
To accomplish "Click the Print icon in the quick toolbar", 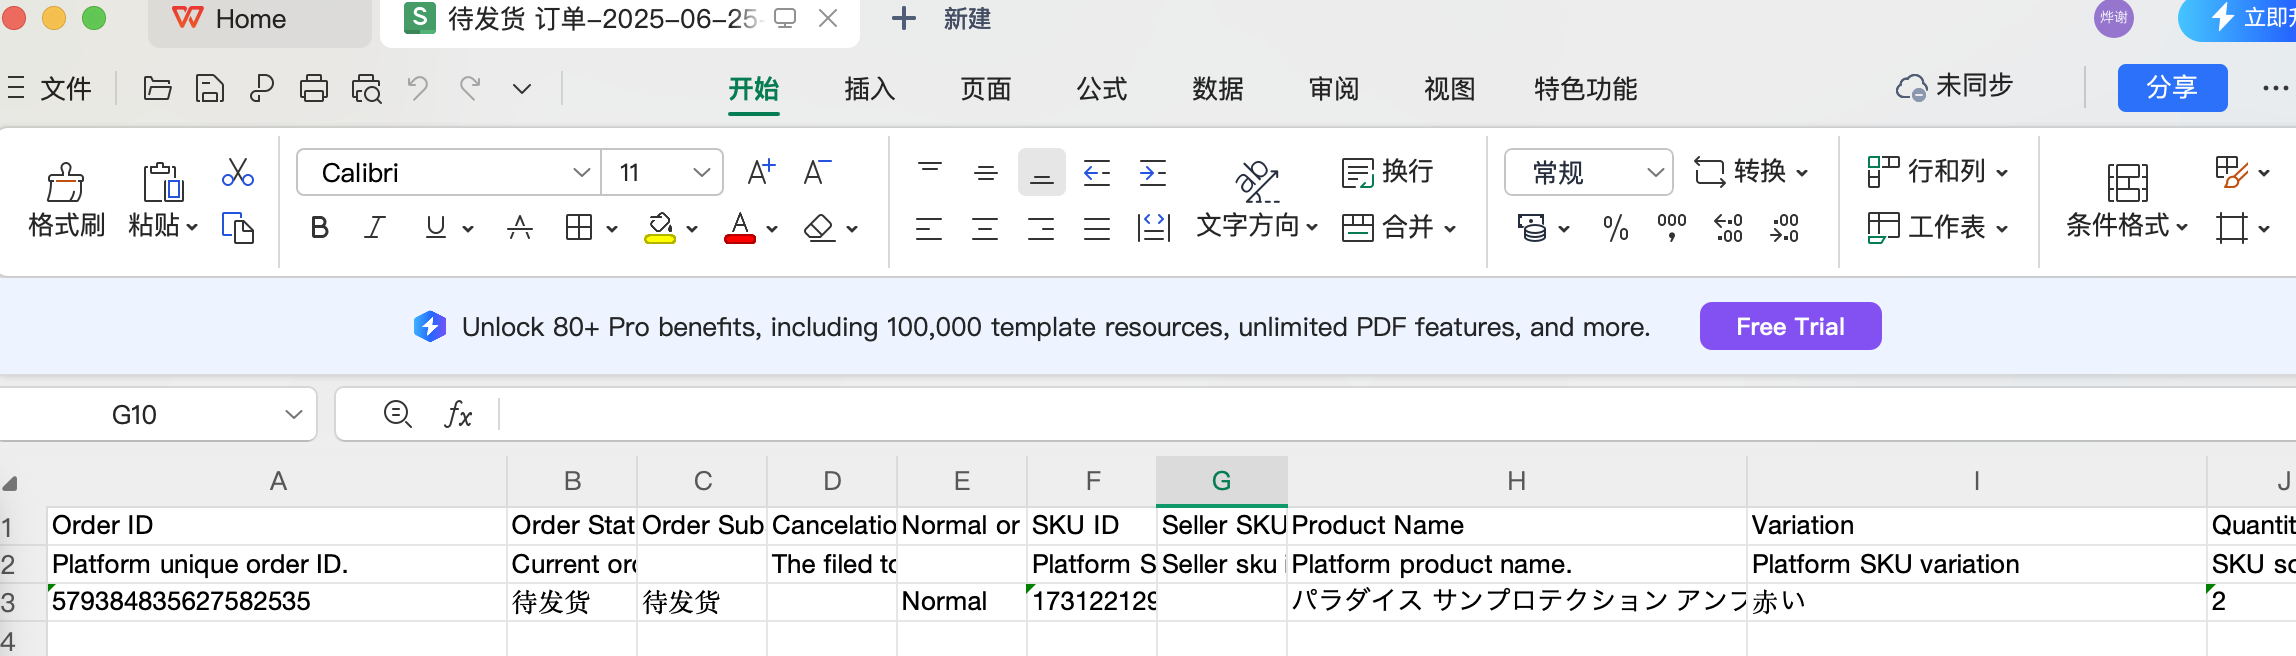I will click(x=314, y=89).
